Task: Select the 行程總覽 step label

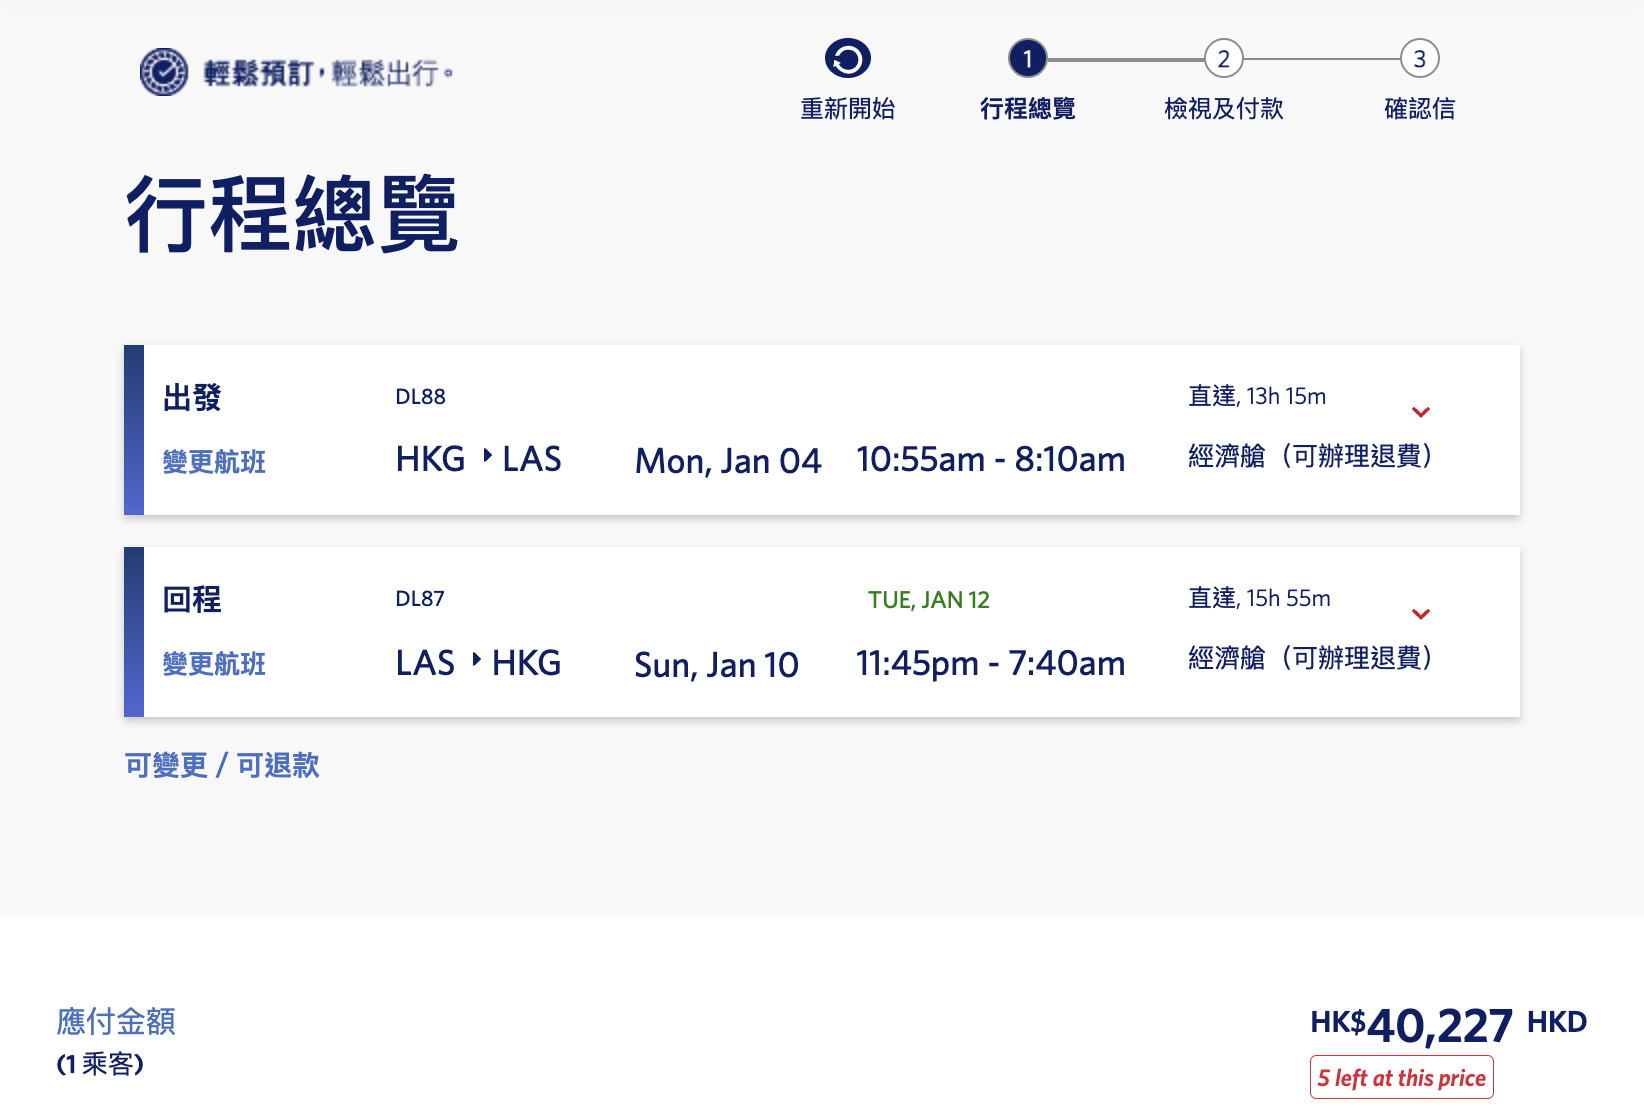Action: point(1027,108)
